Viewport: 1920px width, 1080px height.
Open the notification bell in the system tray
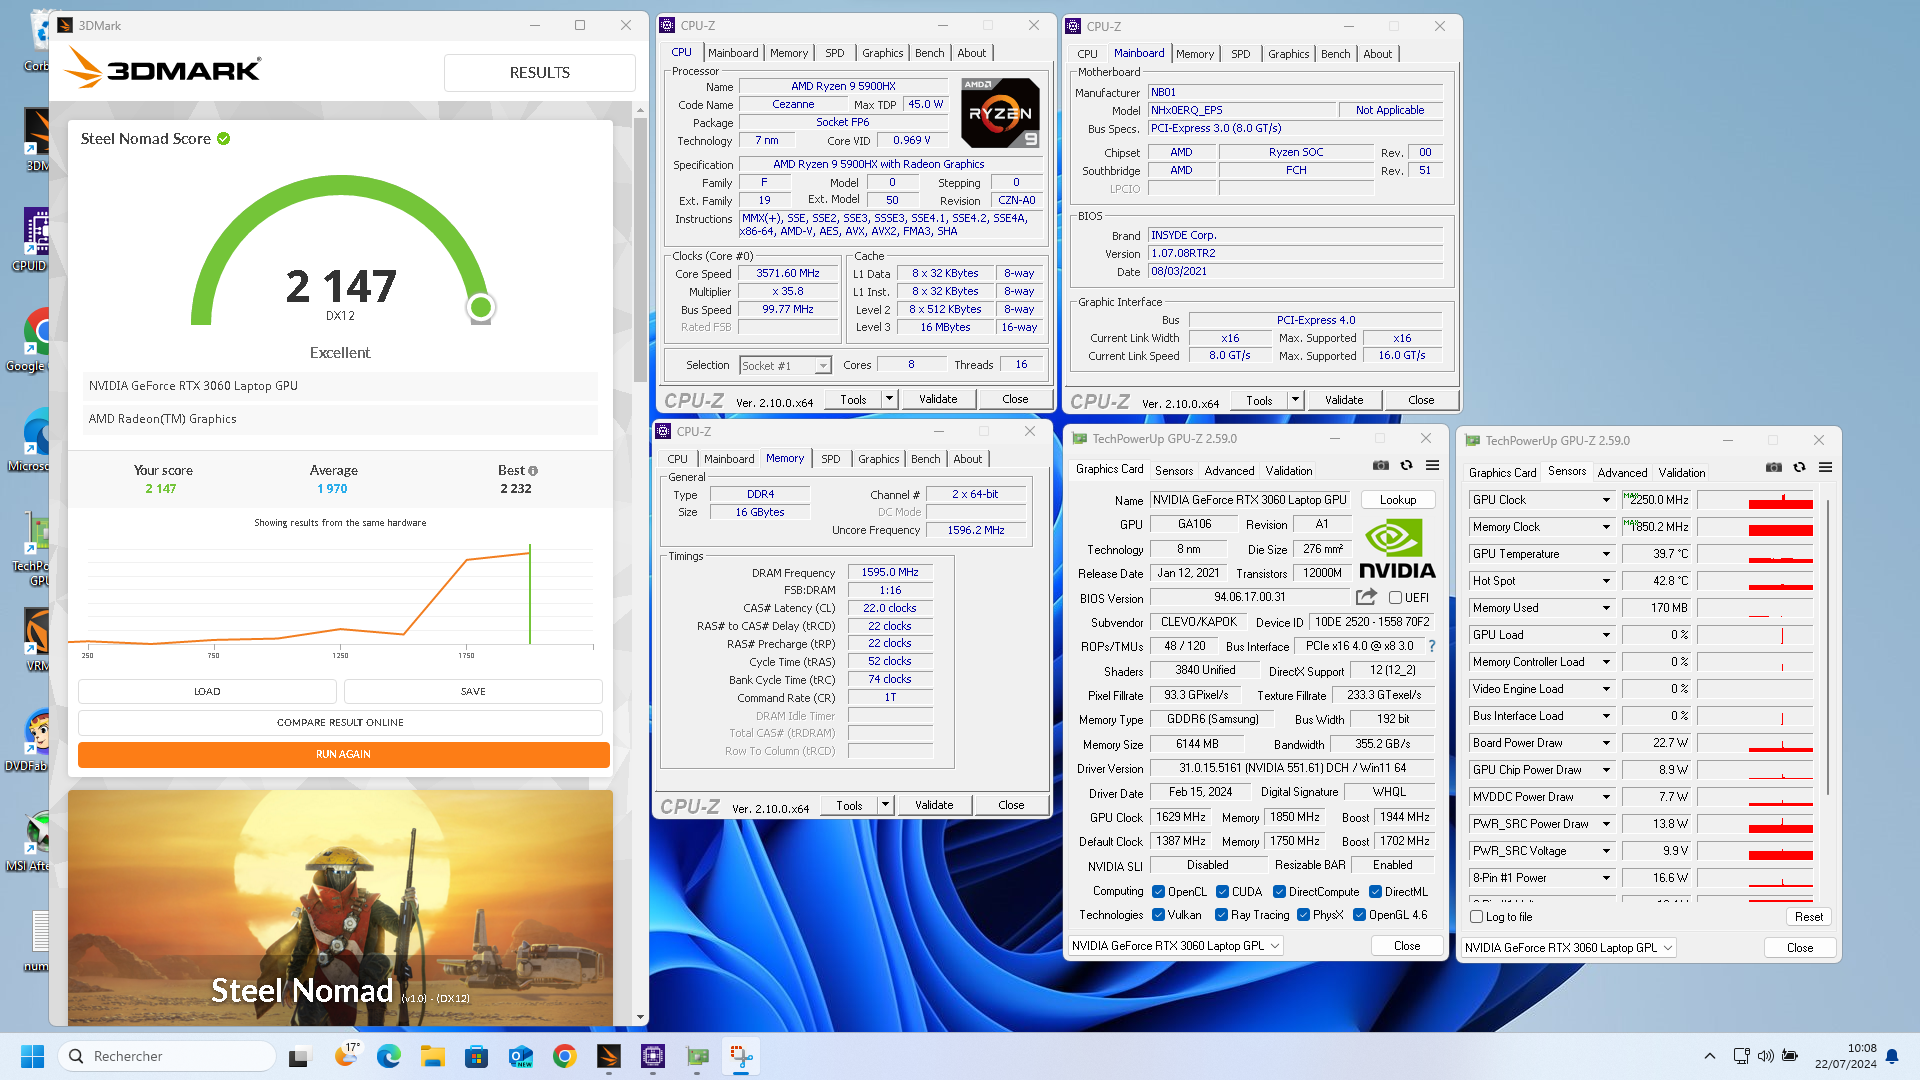(x=1892, y=1056)
